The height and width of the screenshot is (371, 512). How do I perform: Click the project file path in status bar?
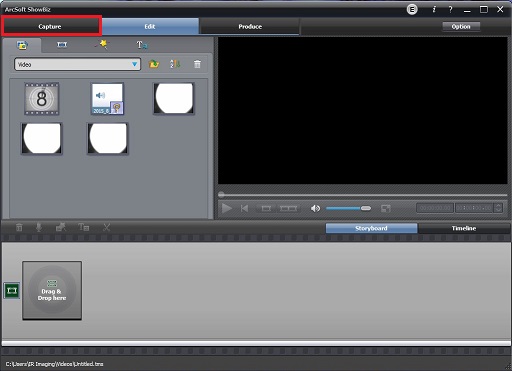pyautogui.click(x=54, y=364)
